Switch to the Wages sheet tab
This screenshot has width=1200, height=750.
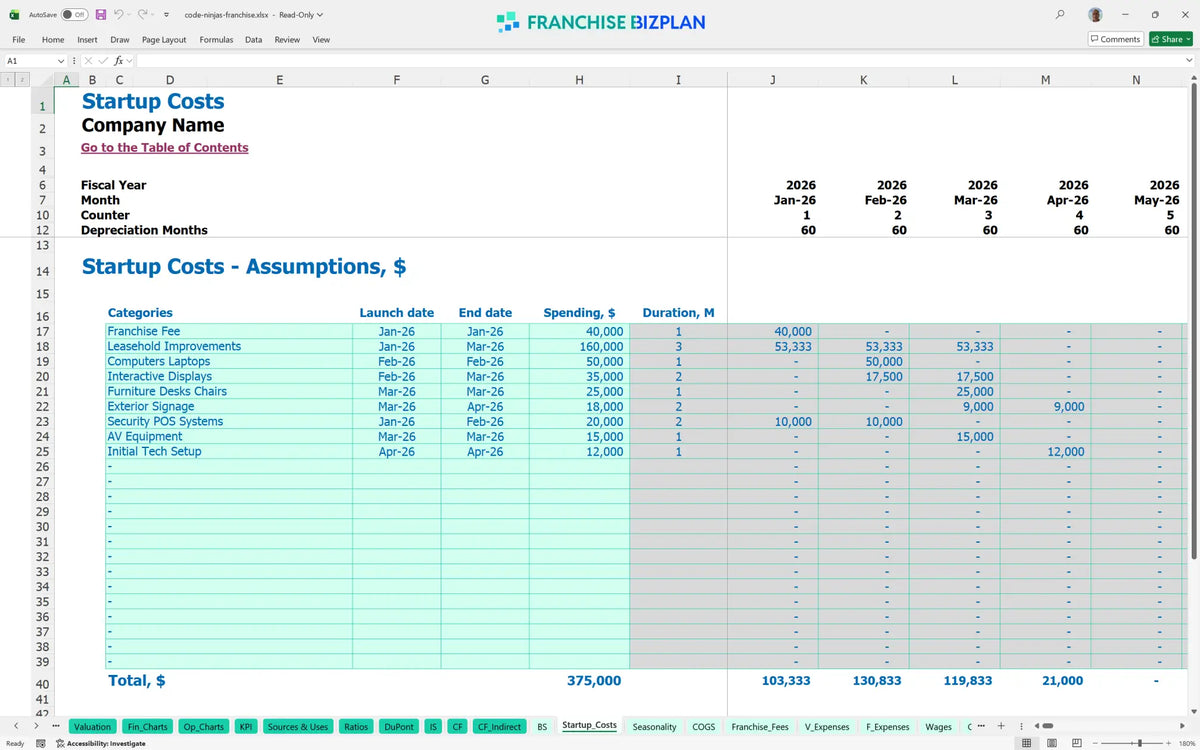pos(938,727)
